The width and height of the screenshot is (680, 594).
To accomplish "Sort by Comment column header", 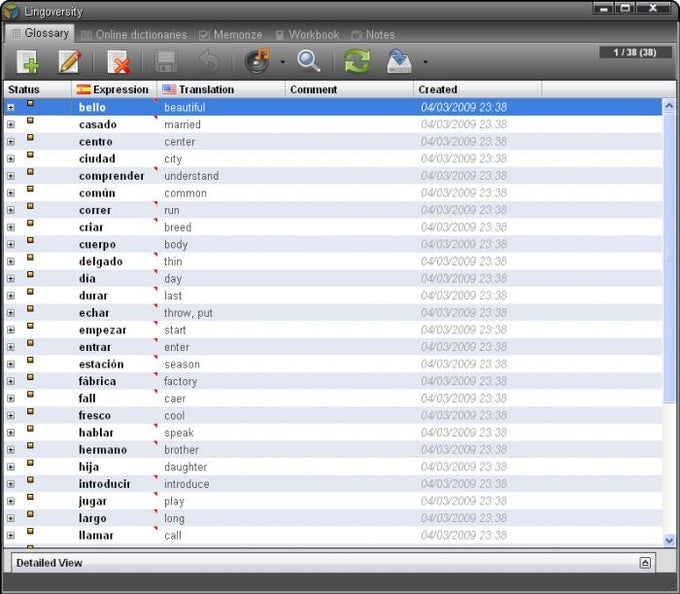I will click(349, 89).
